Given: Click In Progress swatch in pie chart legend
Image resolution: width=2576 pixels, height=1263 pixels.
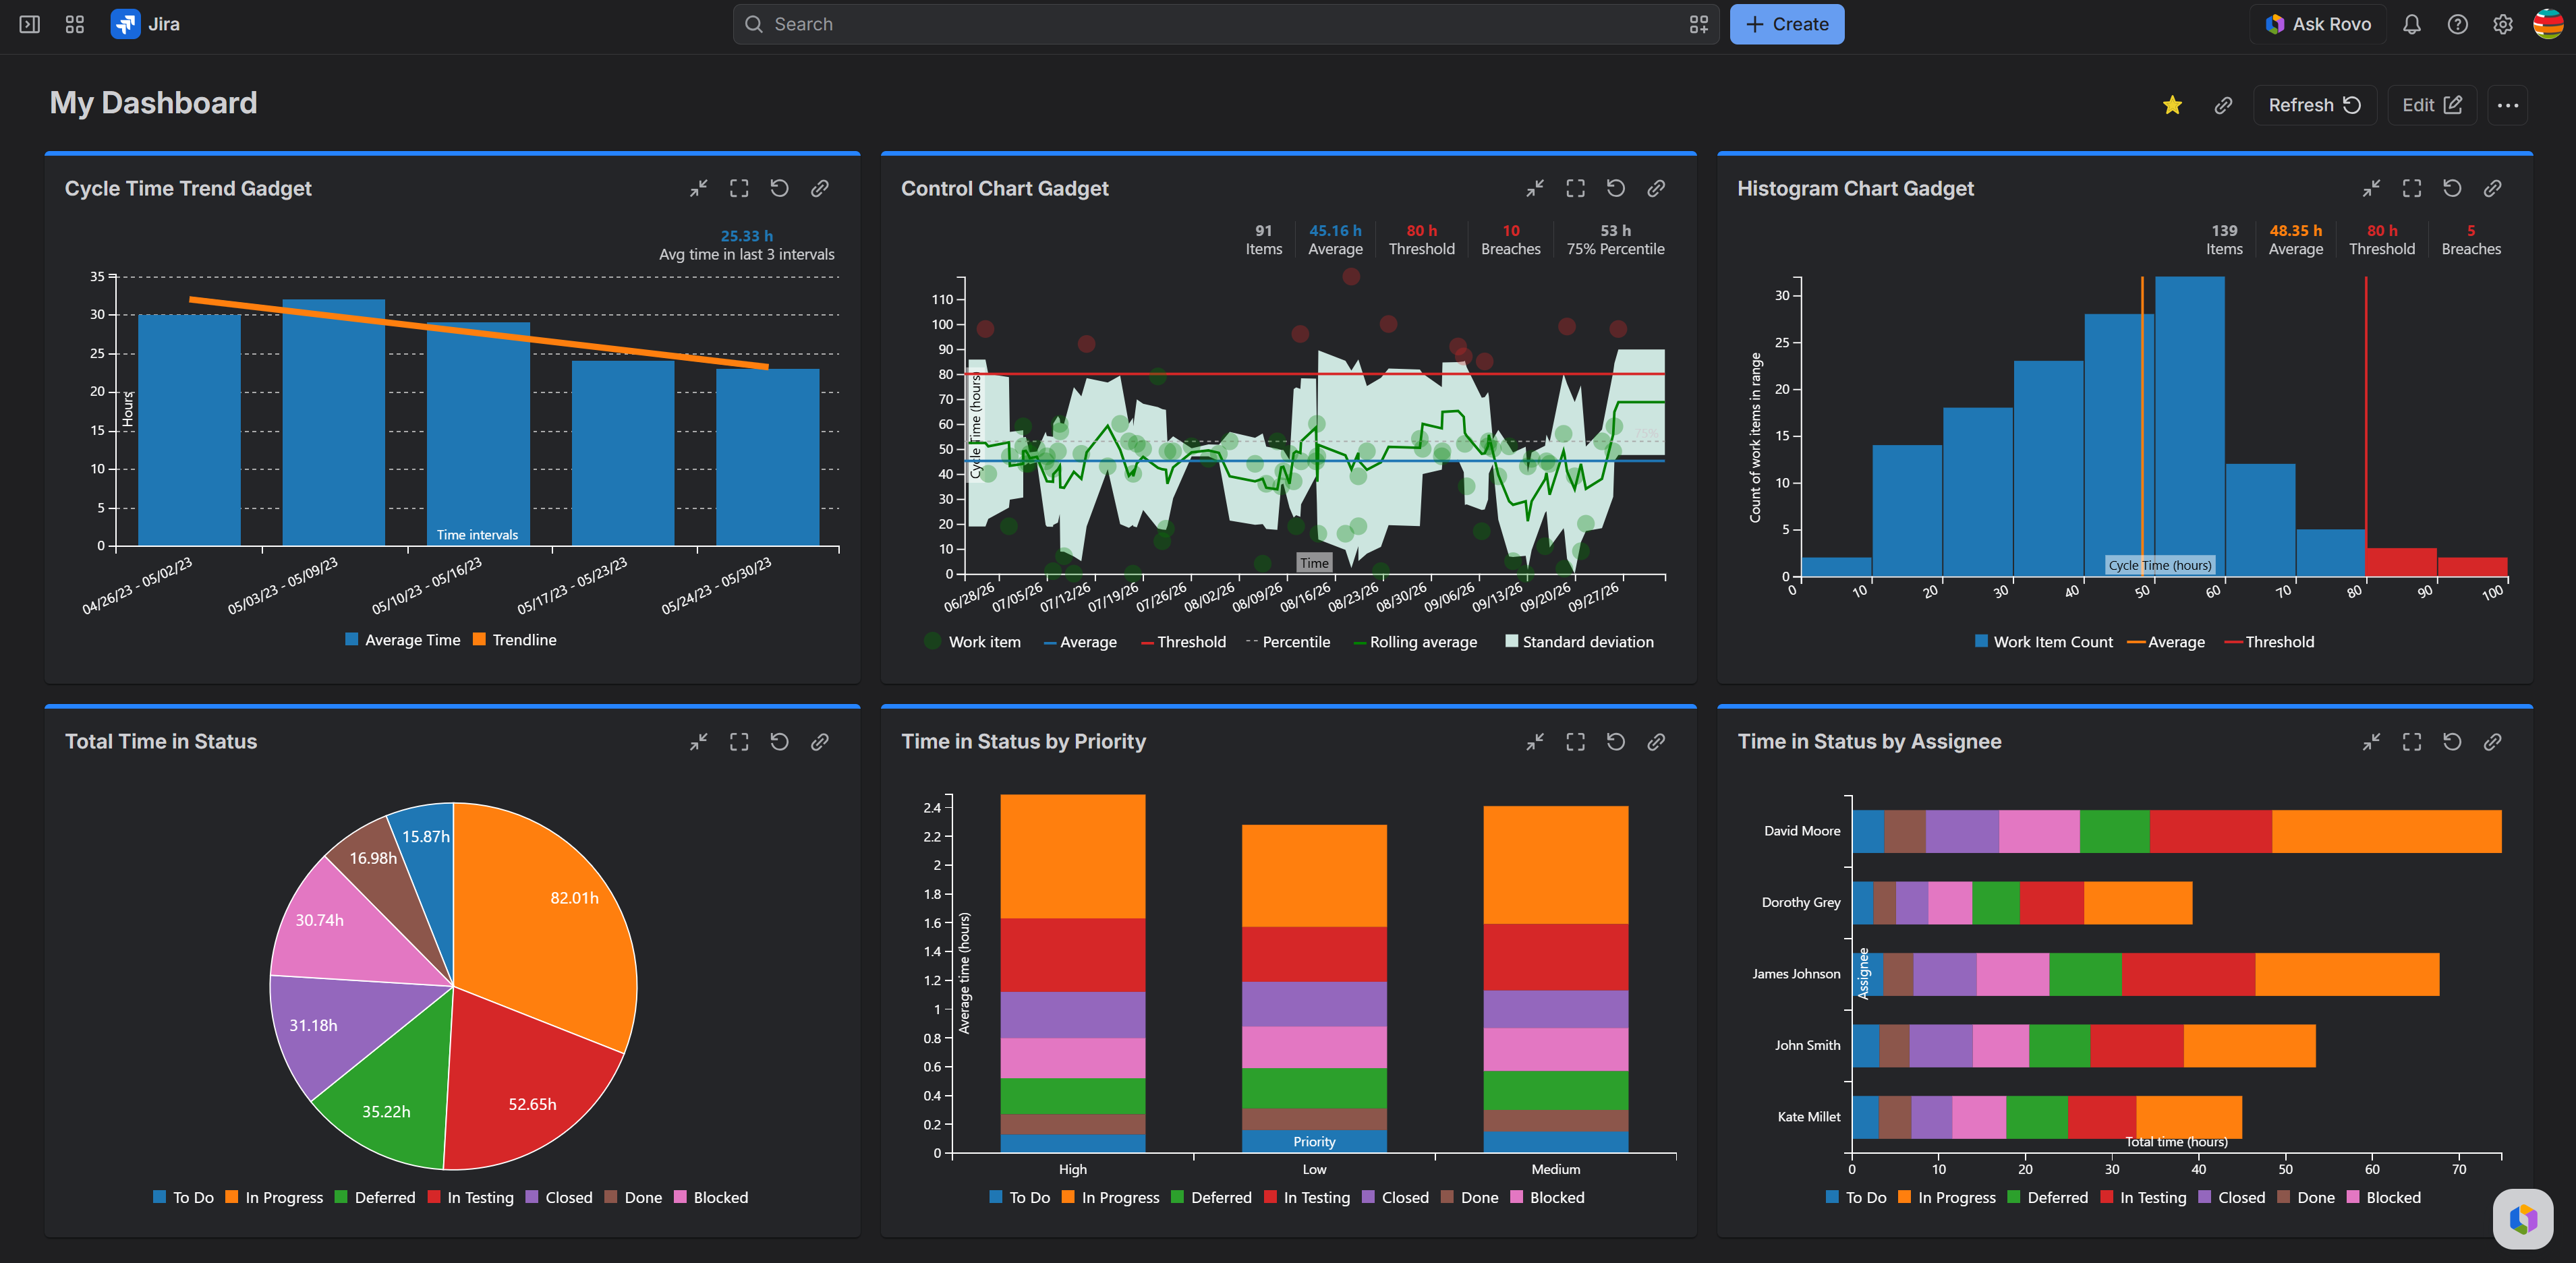Looking at the screenshot, I should [231, 1196].
